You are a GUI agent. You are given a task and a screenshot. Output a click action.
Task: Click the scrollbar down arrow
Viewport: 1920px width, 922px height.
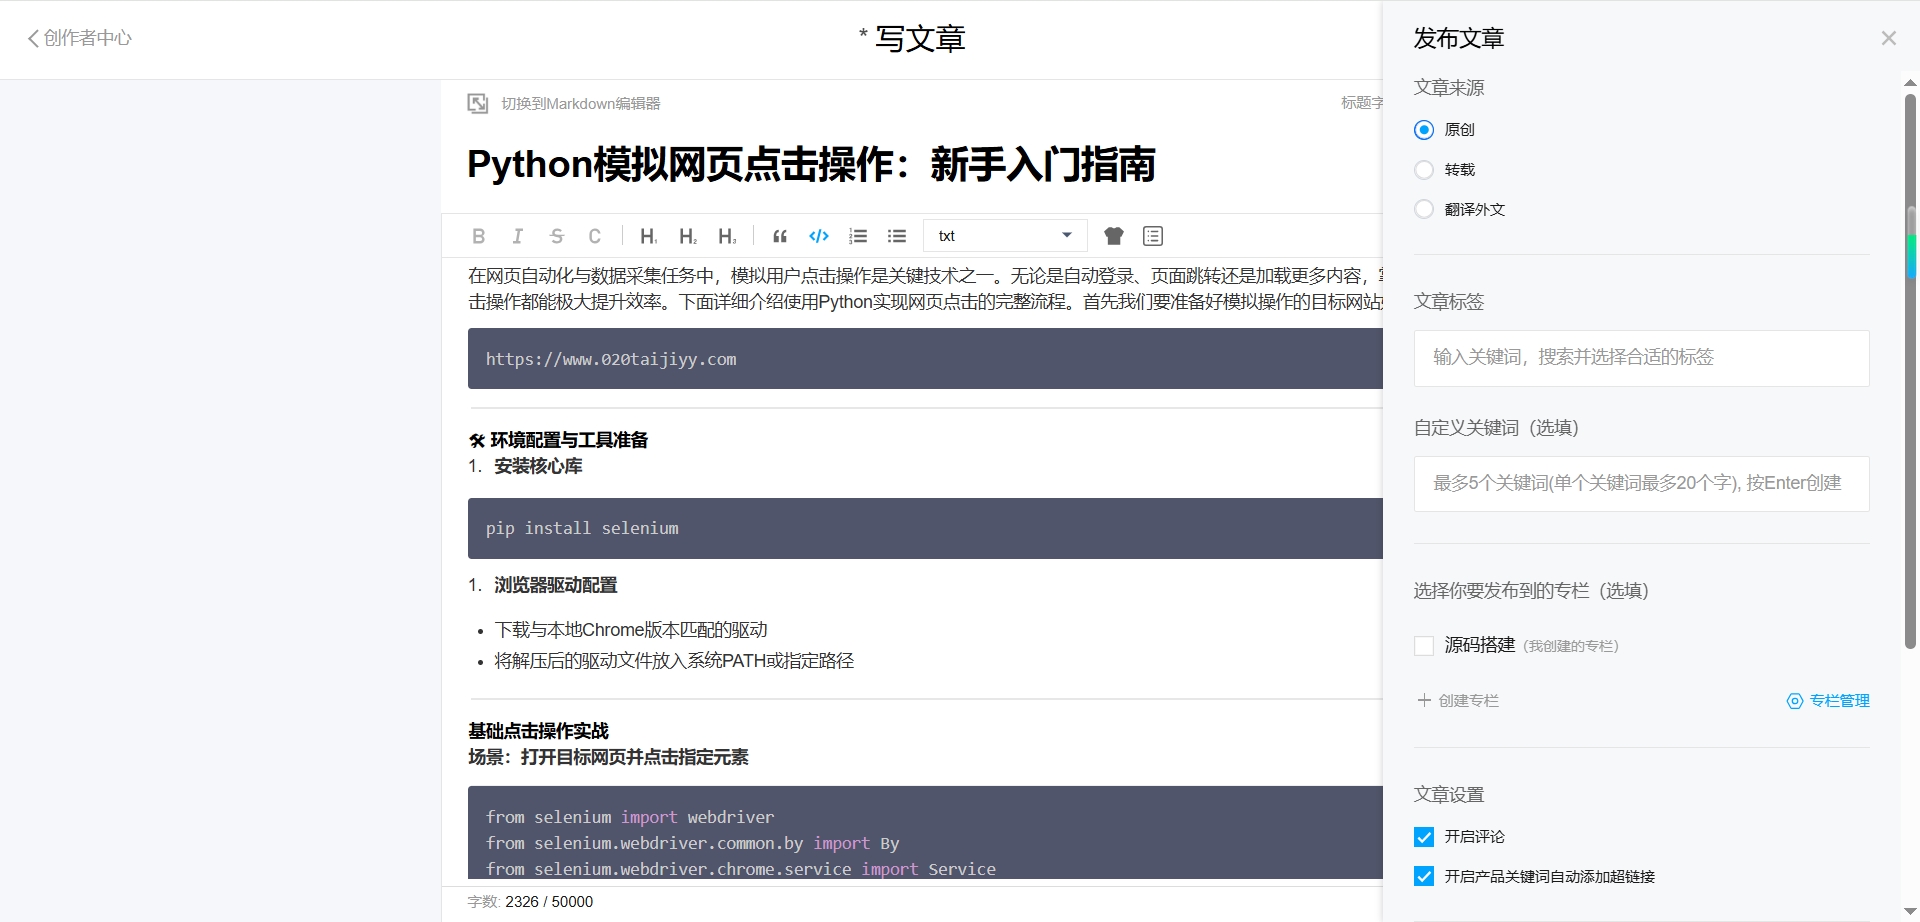(x=1910, y=912)
